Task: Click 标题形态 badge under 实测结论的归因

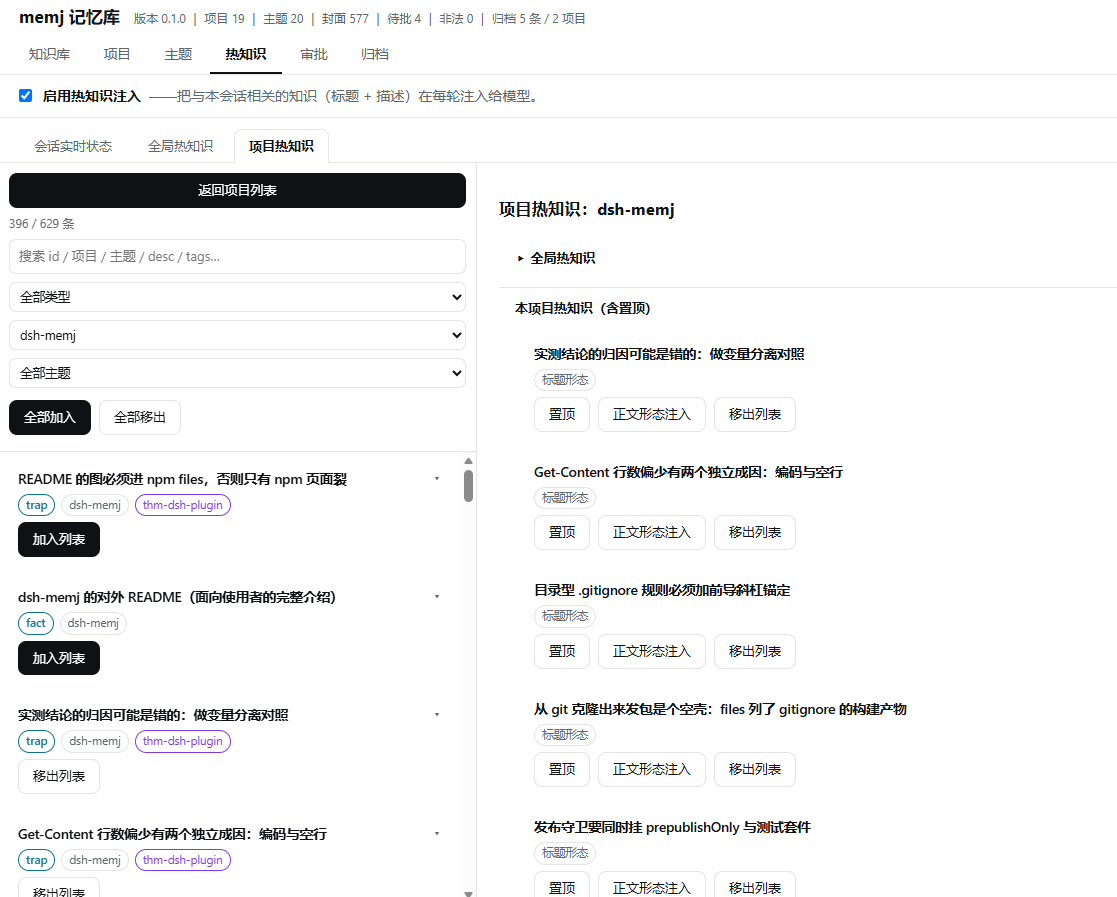Action: [x=565, y=380]
